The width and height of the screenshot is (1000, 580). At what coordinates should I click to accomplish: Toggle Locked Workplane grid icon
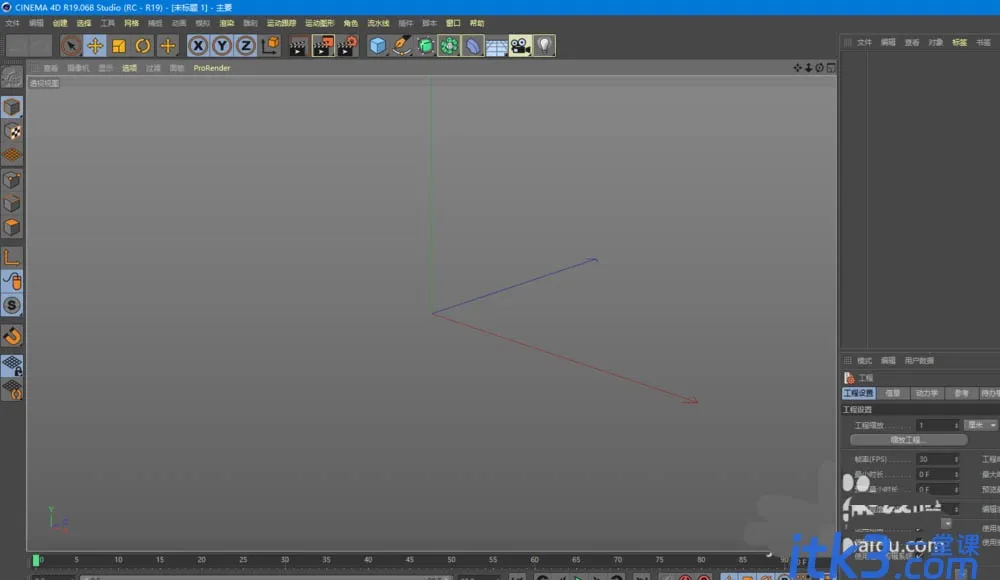pos(11,366)
